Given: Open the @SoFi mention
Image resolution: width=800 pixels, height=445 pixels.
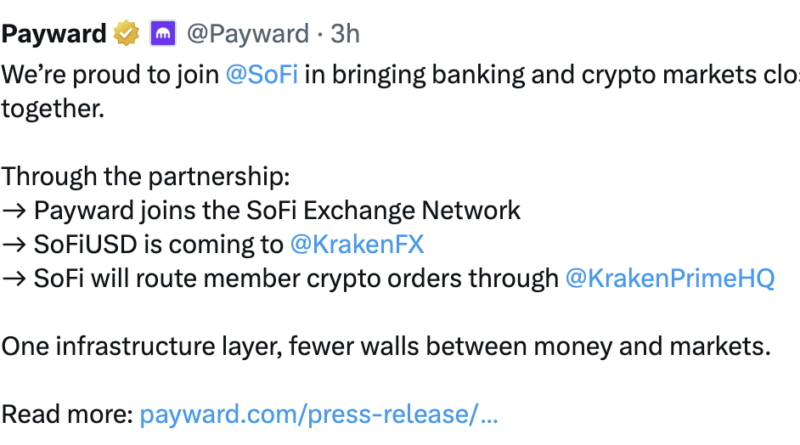Looking at the screenshot, I should 262,75.
